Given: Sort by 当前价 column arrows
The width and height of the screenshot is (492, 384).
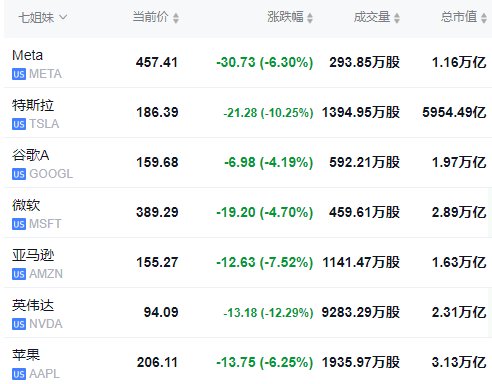Looking at the screenshot, I should 176,18.
